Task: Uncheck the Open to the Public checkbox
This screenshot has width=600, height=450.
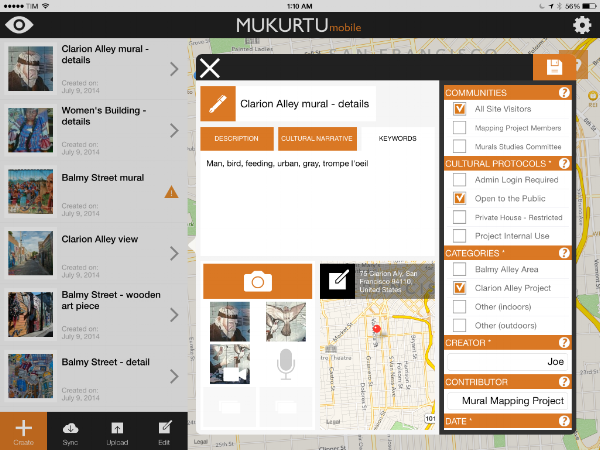Action: tap(459, 198)
